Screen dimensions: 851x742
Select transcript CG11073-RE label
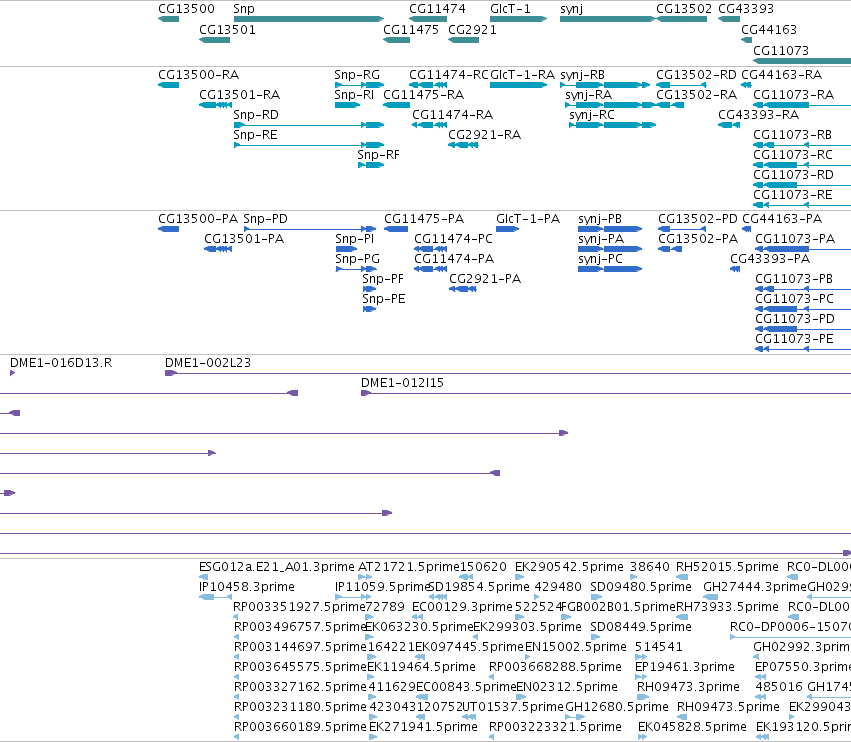click(x=792, y=194)
